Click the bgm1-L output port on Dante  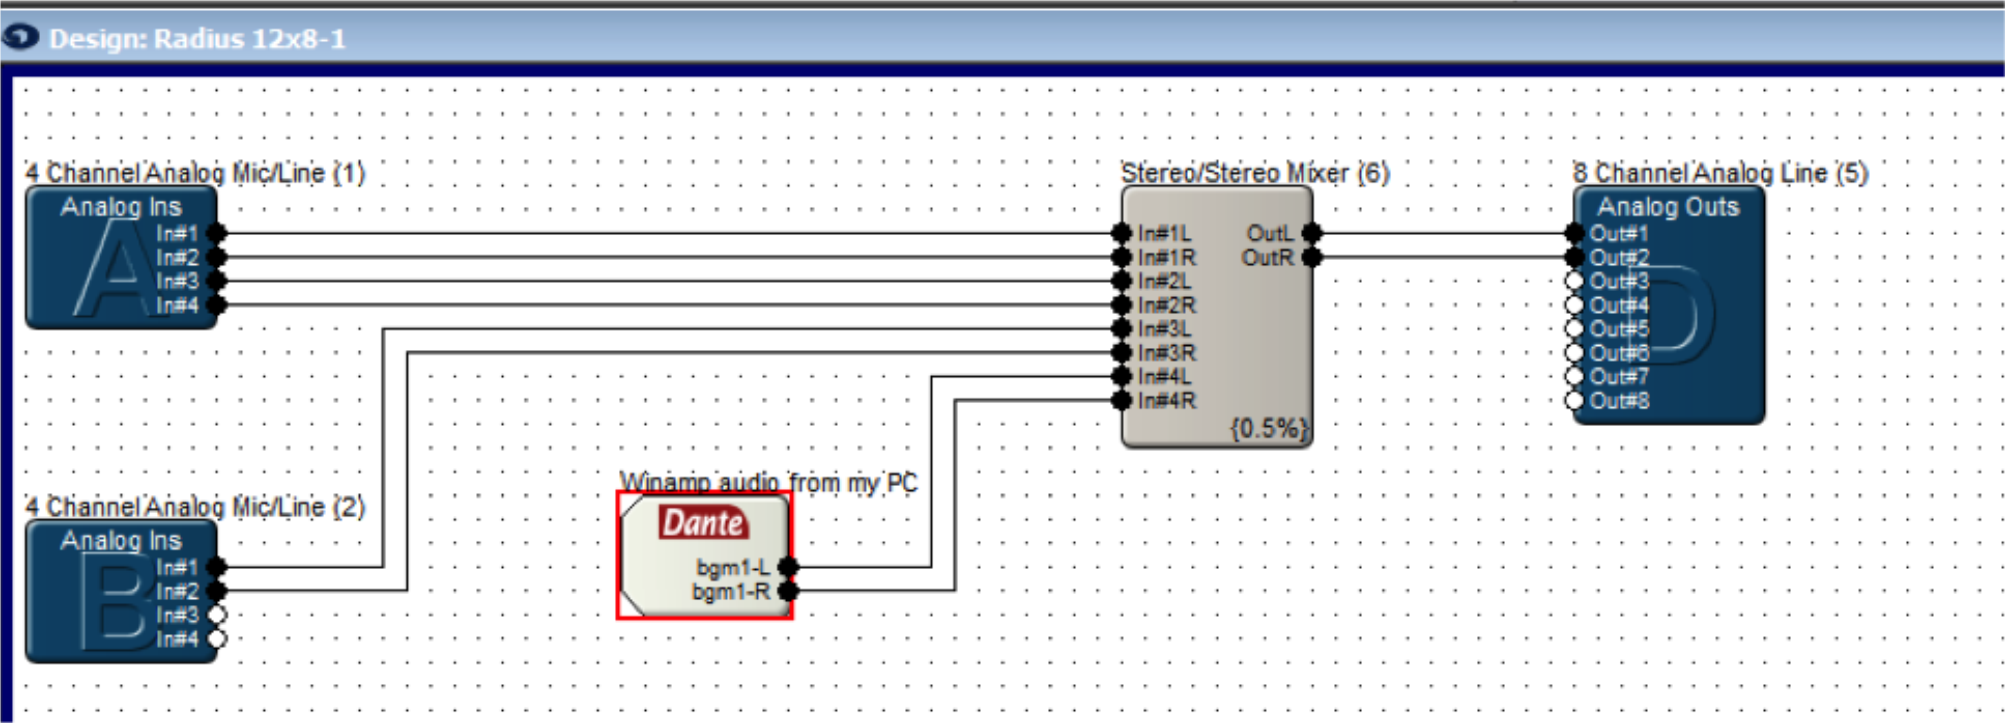788,567
